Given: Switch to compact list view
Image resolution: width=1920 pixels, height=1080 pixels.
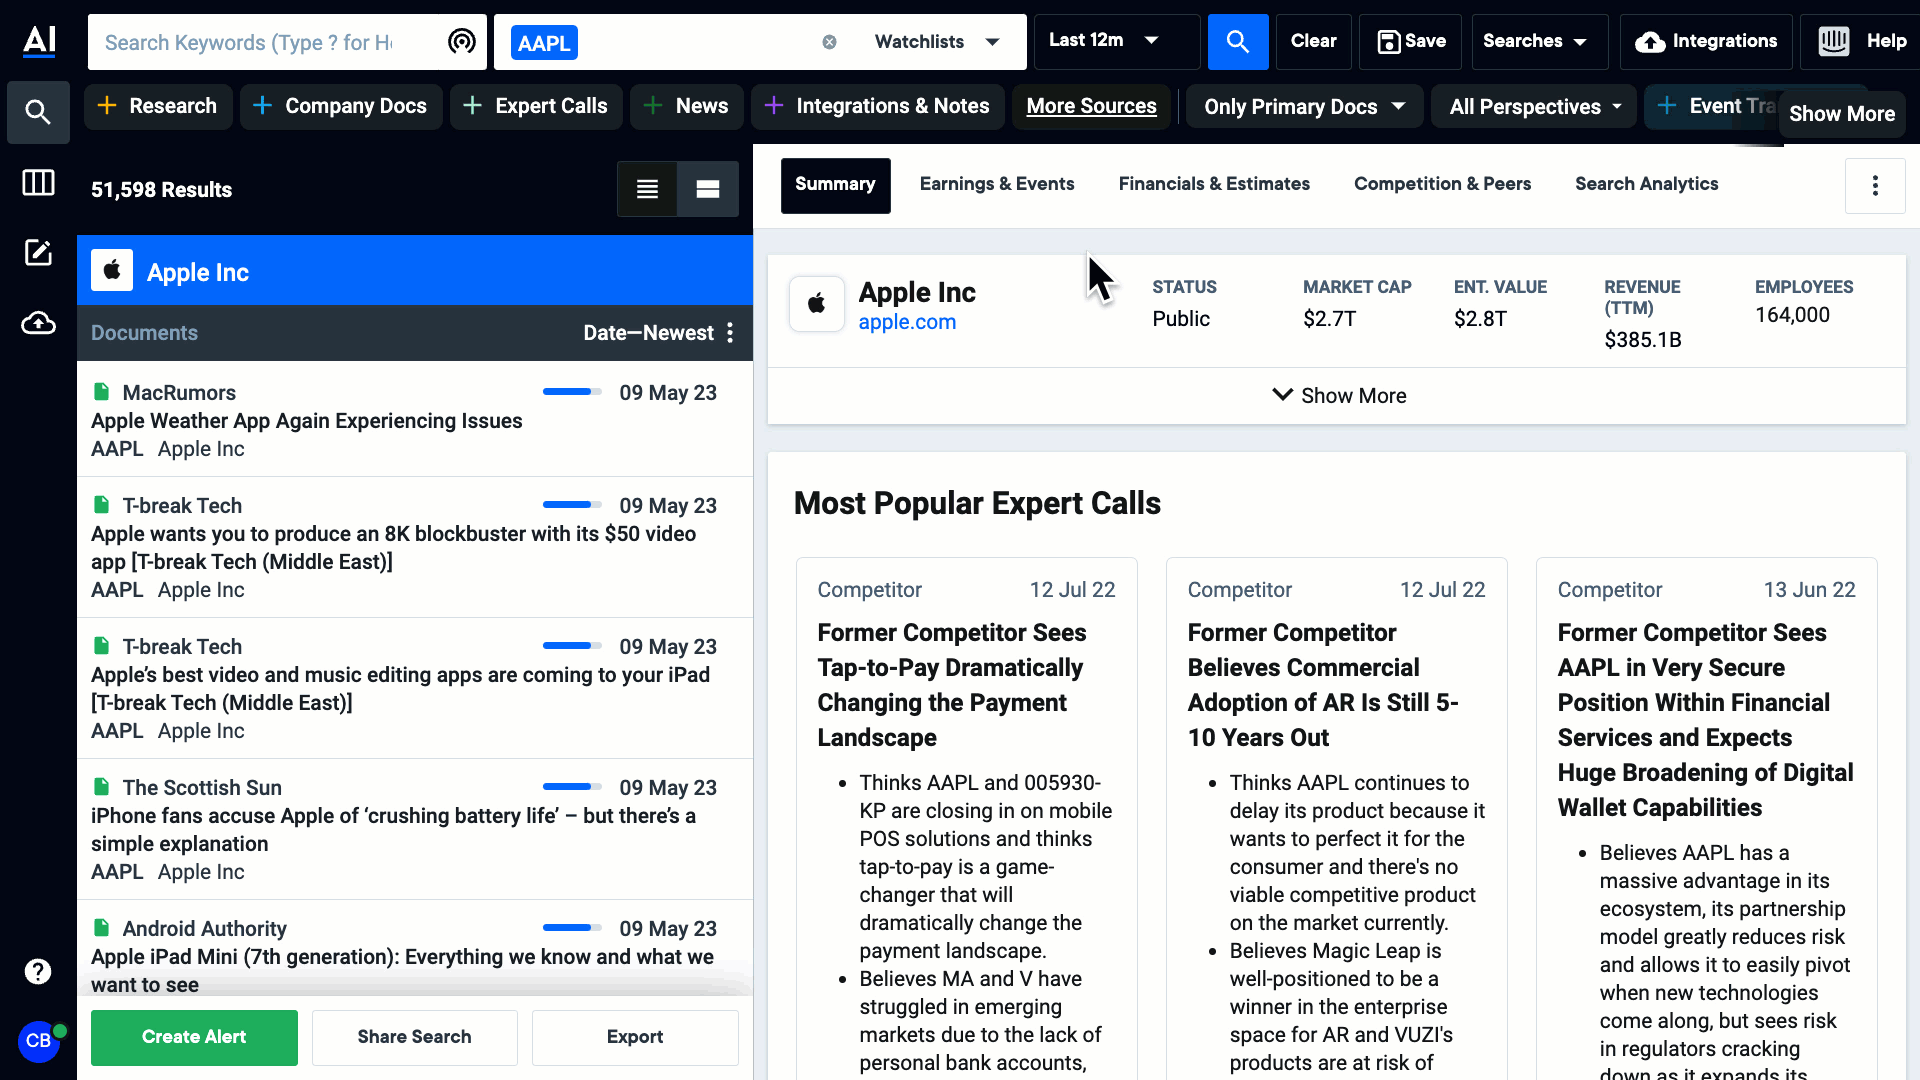Looking at the screenshot, I should 647,189.
